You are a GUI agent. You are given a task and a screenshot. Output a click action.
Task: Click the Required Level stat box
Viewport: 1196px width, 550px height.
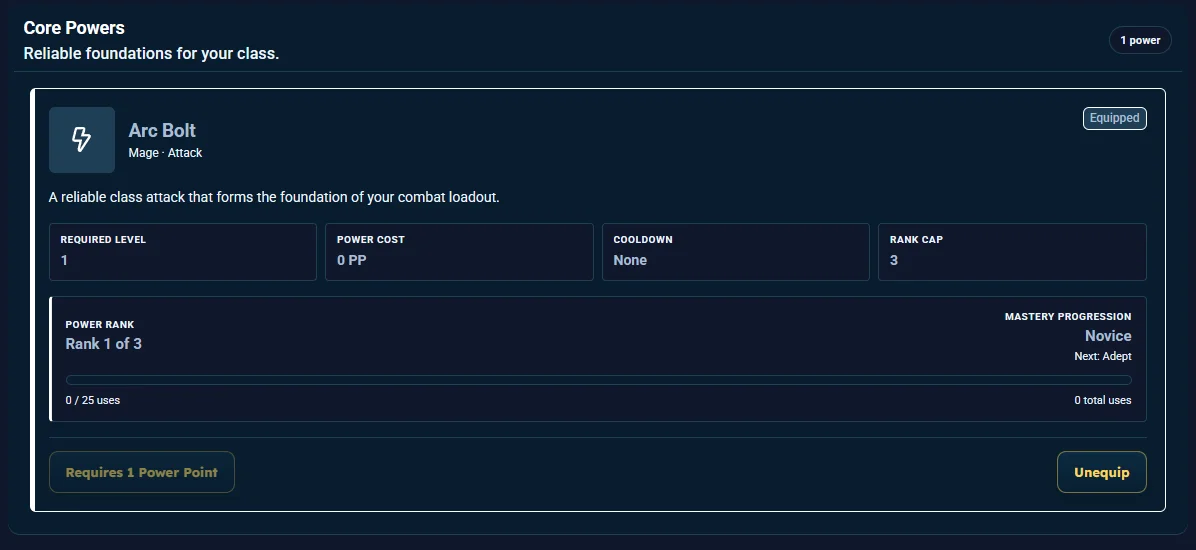coord(183,252)
